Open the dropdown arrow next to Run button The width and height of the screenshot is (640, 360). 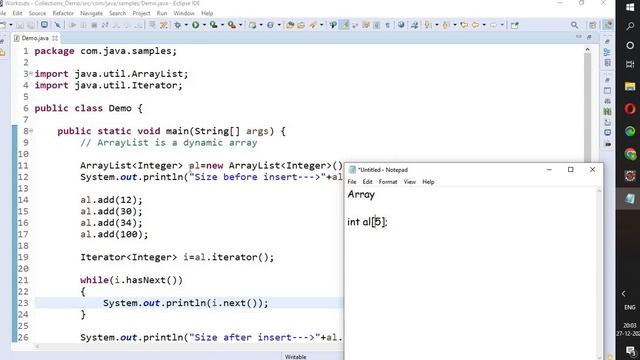coord(204,25)
